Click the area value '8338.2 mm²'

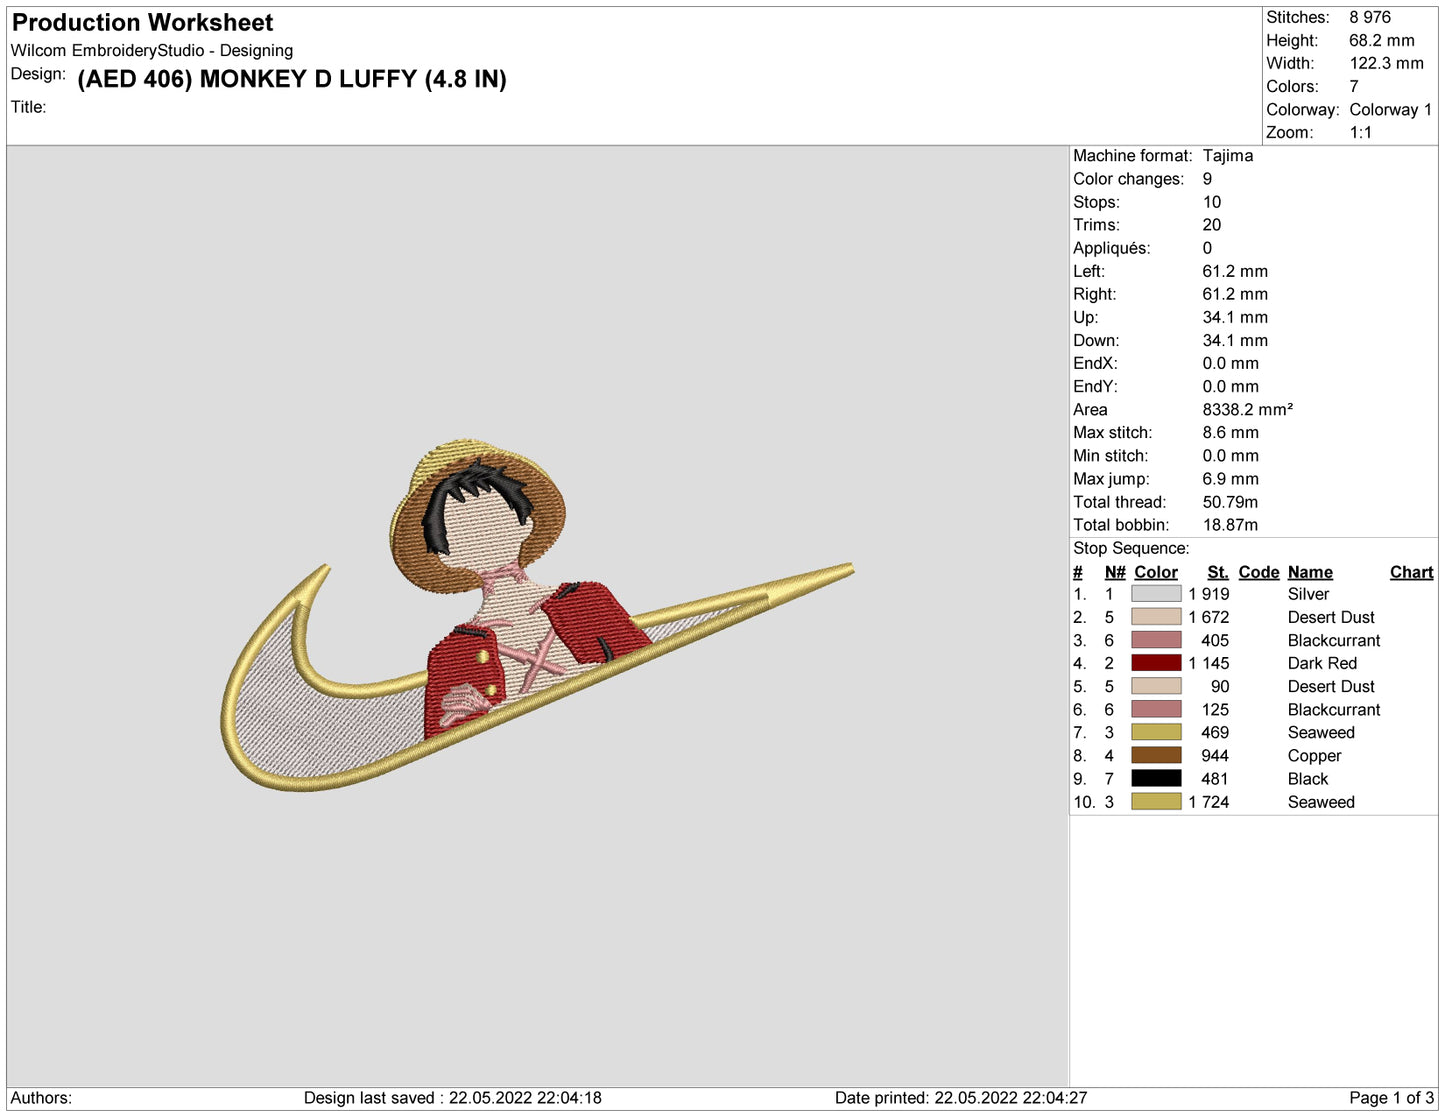(1247, 410)
